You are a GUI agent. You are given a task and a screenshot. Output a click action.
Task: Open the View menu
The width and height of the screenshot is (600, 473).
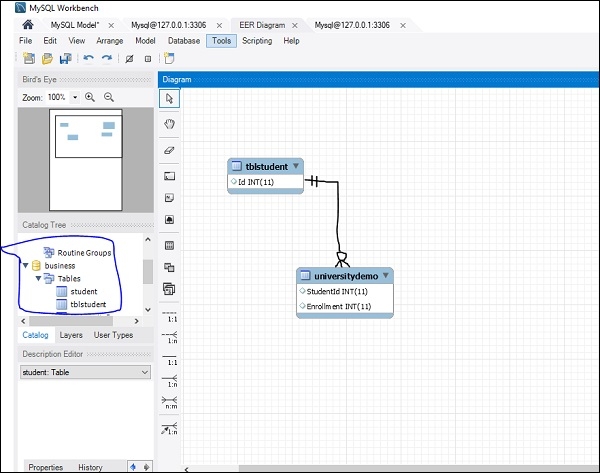point(77,41)
